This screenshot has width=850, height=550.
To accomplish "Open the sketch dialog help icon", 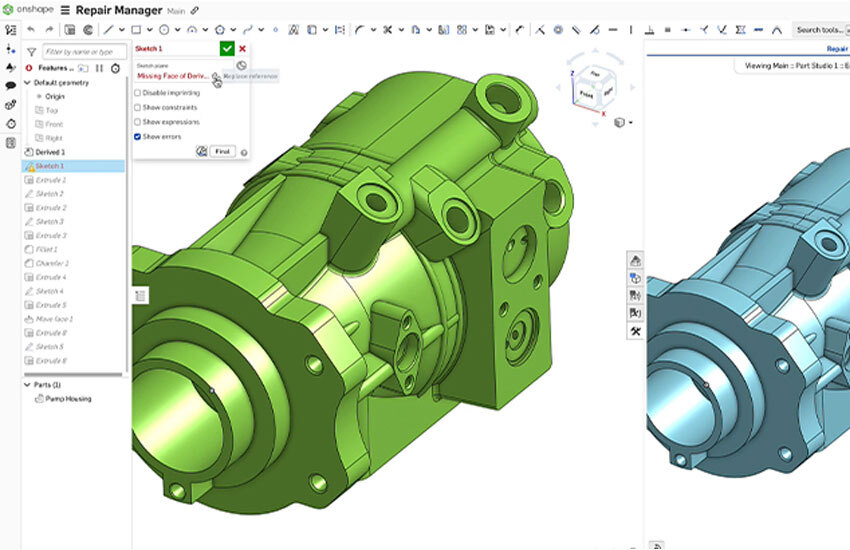I will coord(244,153).
